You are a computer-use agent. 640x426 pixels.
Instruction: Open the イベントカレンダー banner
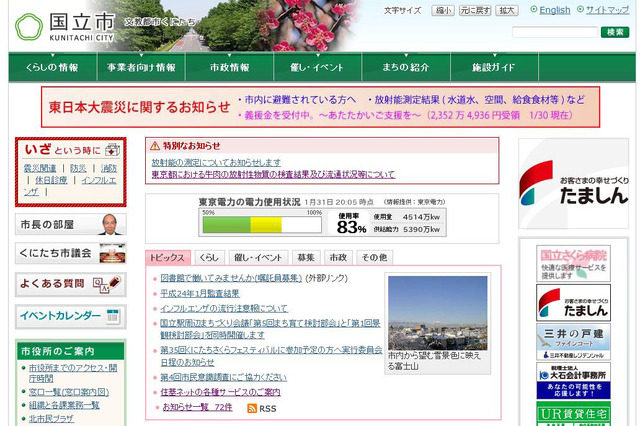[x=71, y=316]
